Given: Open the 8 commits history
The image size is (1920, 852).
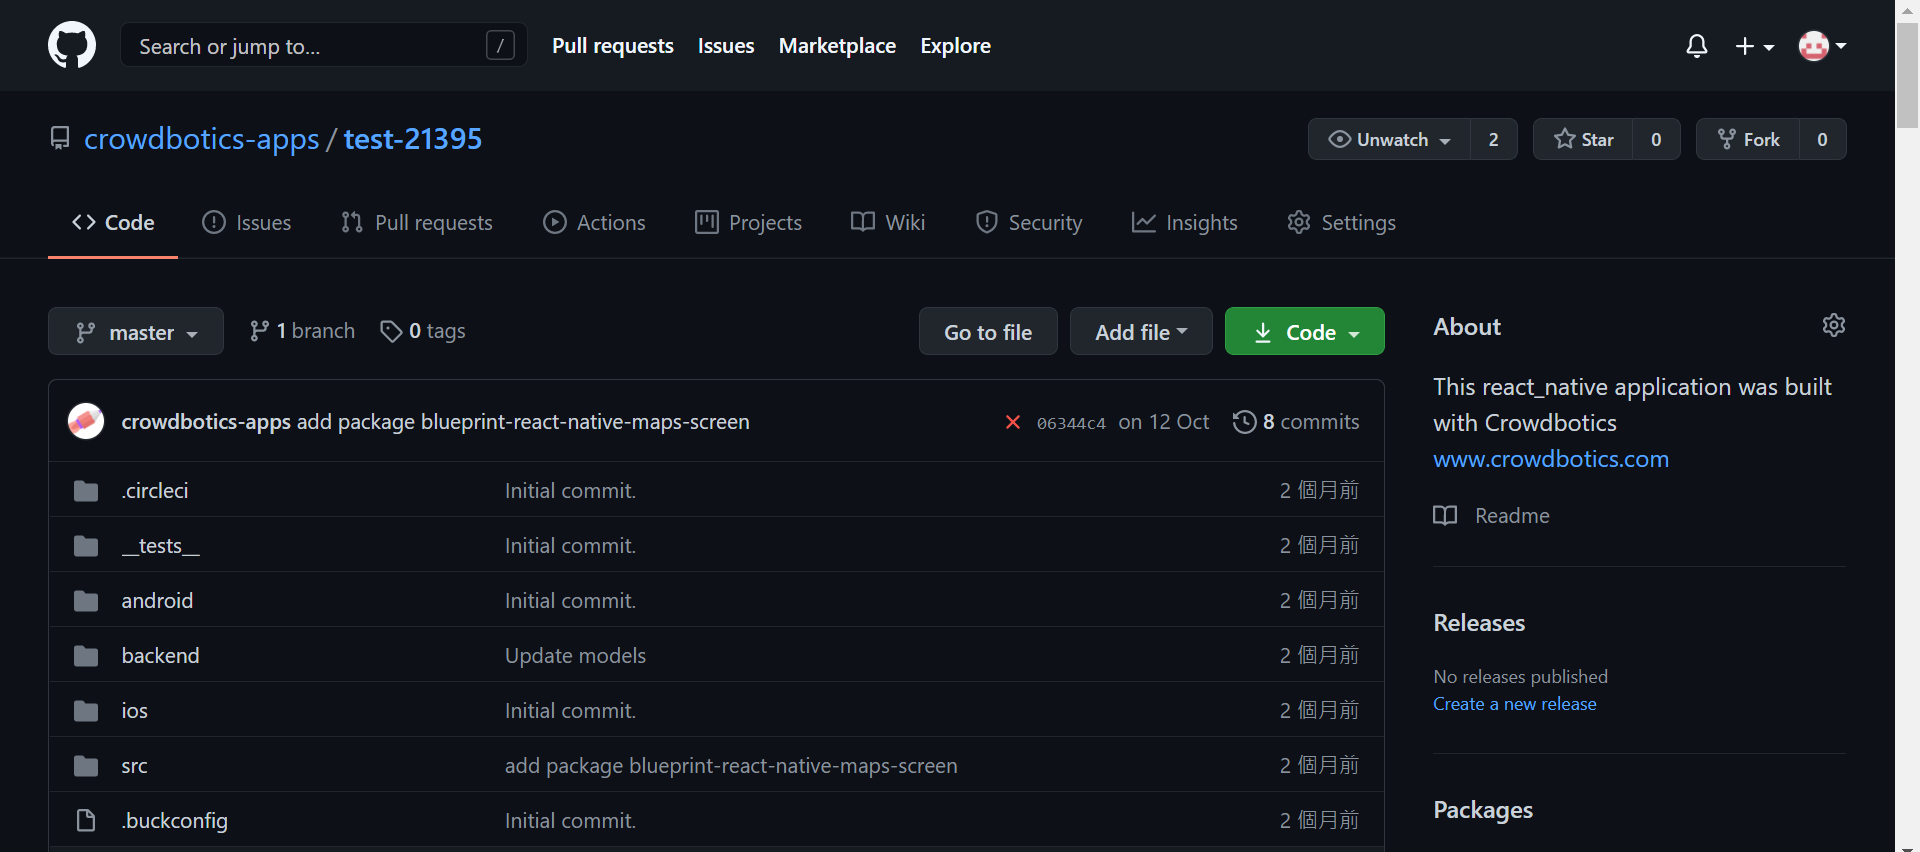Looking at the screenshot, I should [1296, 422].
